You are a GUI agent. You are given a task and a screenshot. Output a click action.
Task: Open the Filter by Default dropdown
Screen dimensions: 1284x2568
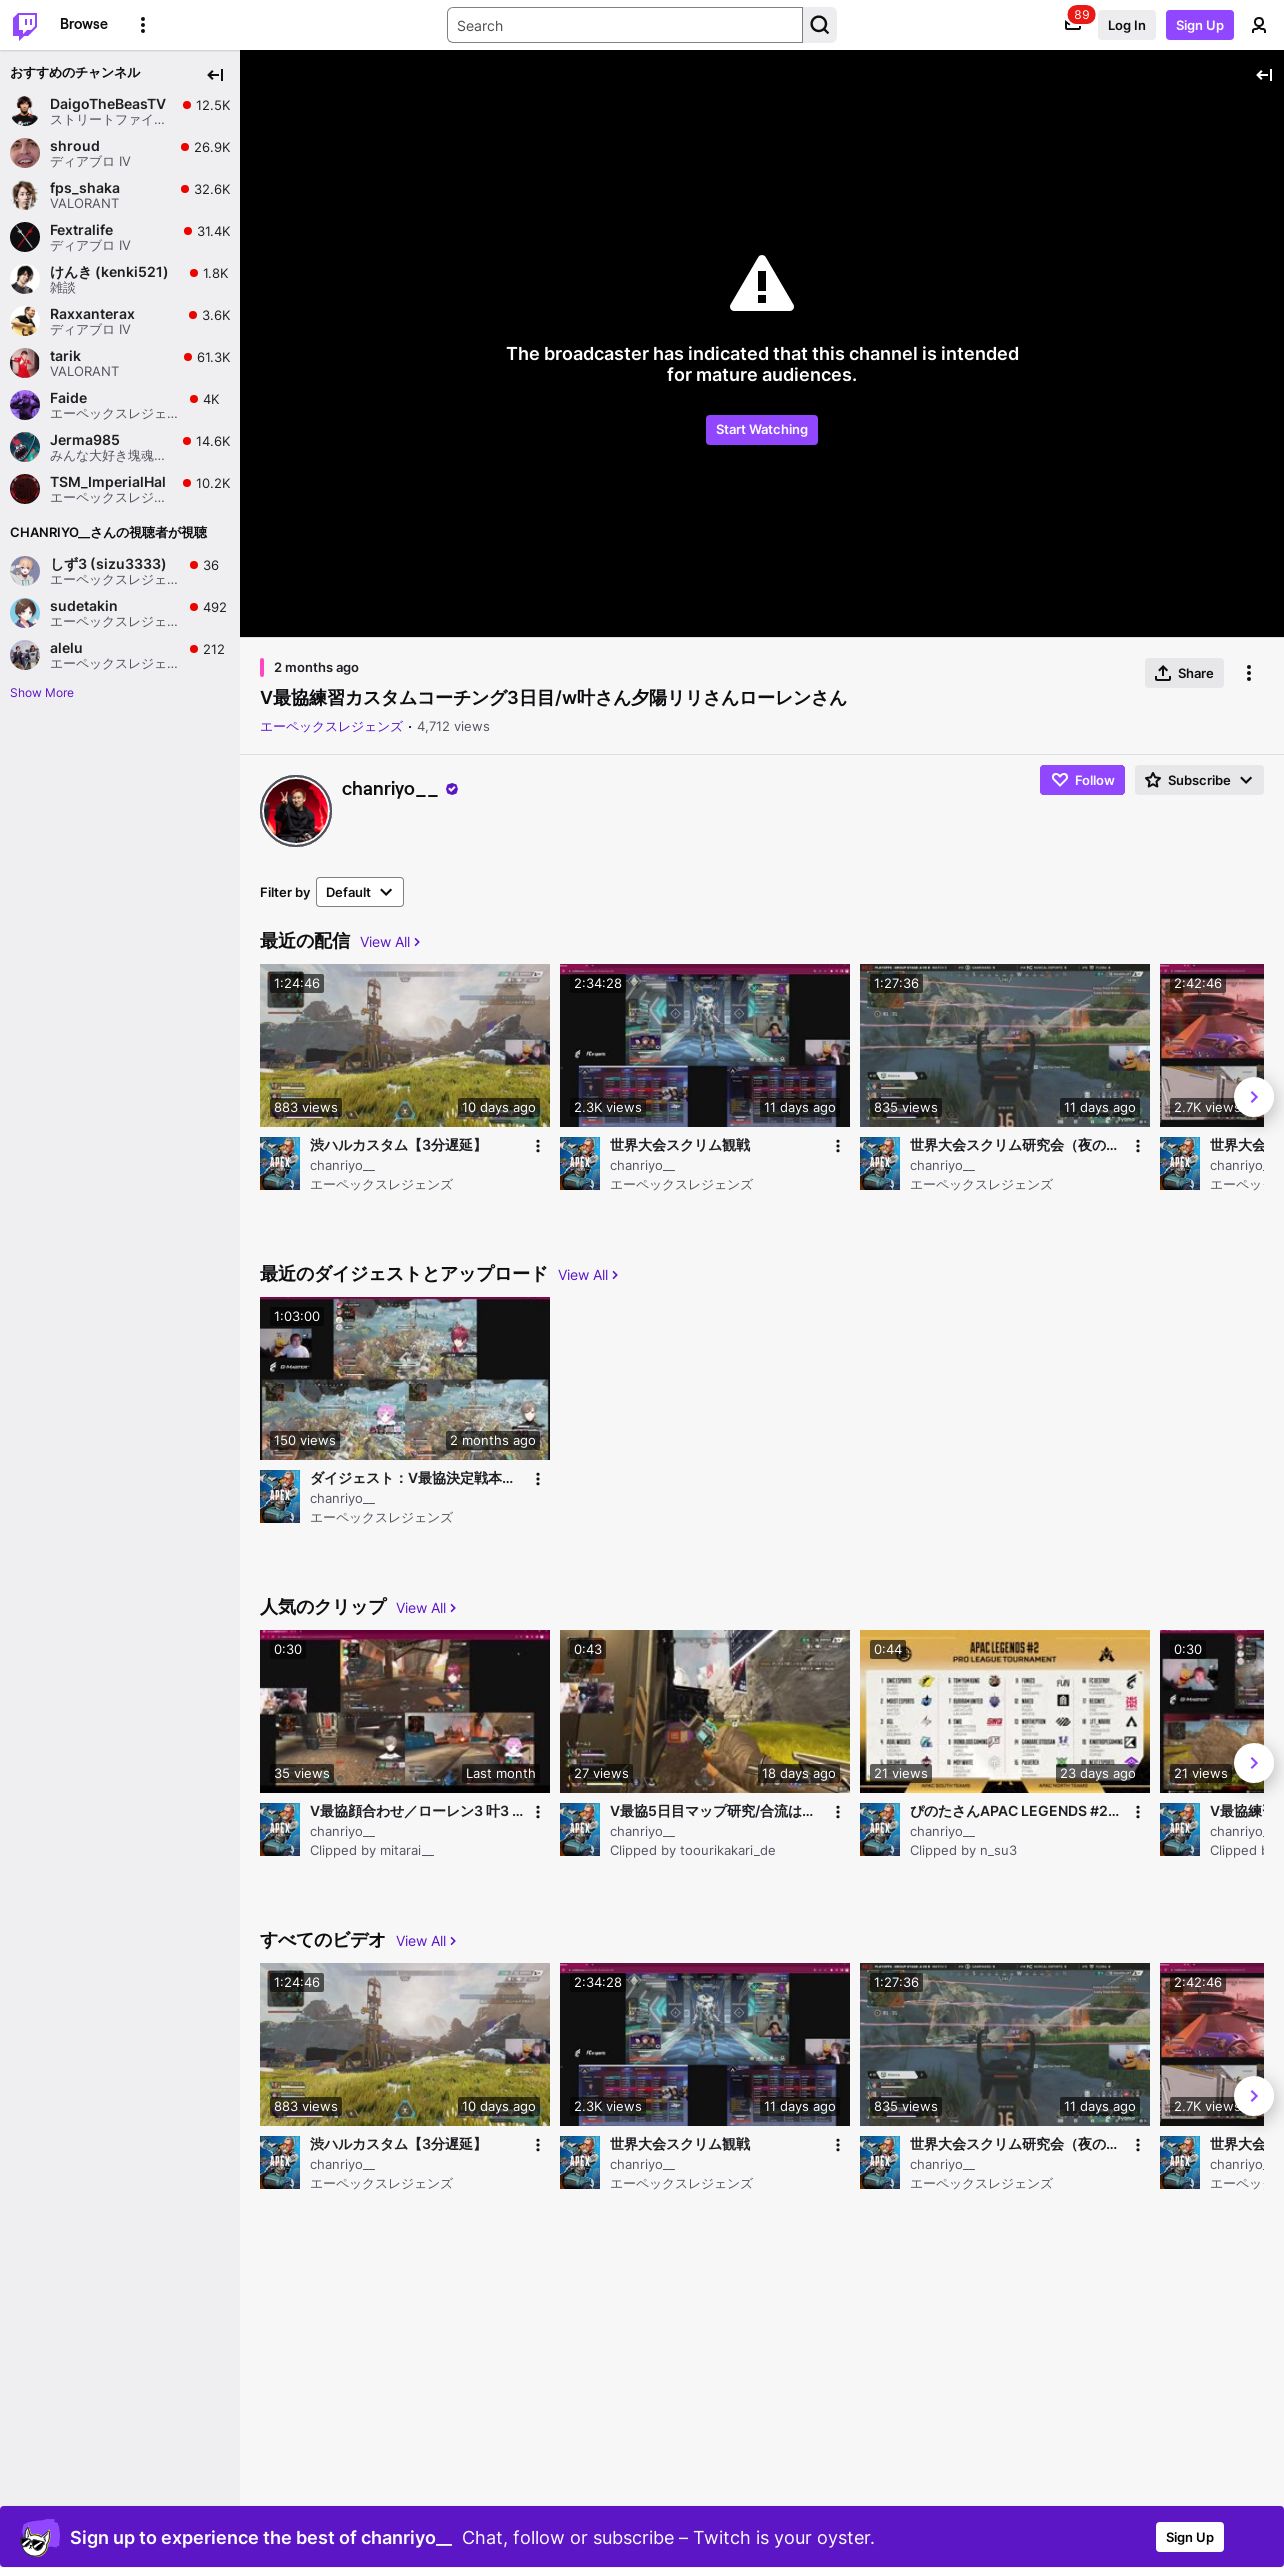(x=360, y=892)
